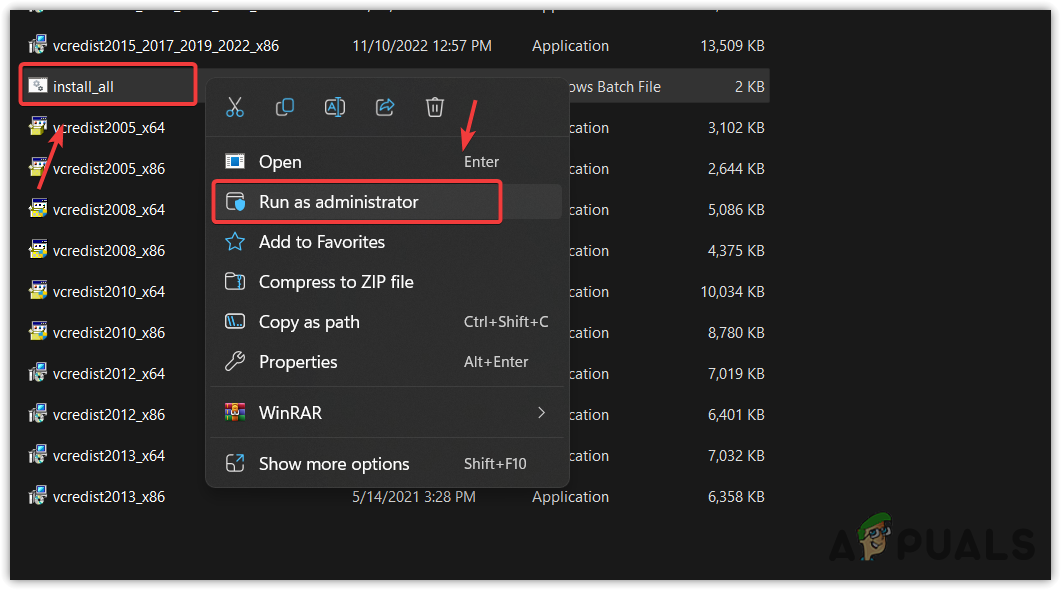Click the Copy as path icon
The width and height of the screenshot is (1061, 590).
(x=236, y=321)
